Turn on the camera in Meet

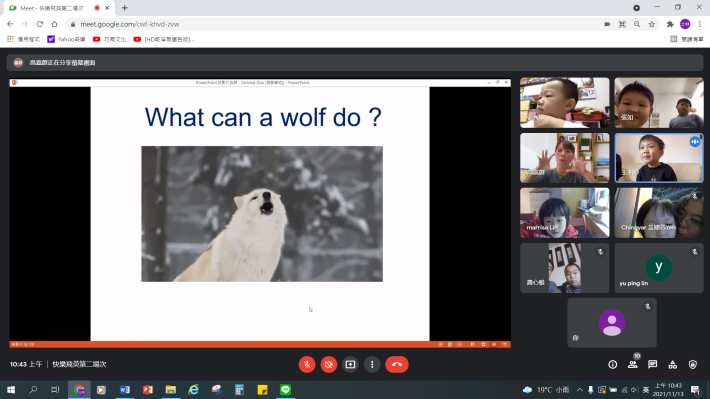(x=329, y=365)
